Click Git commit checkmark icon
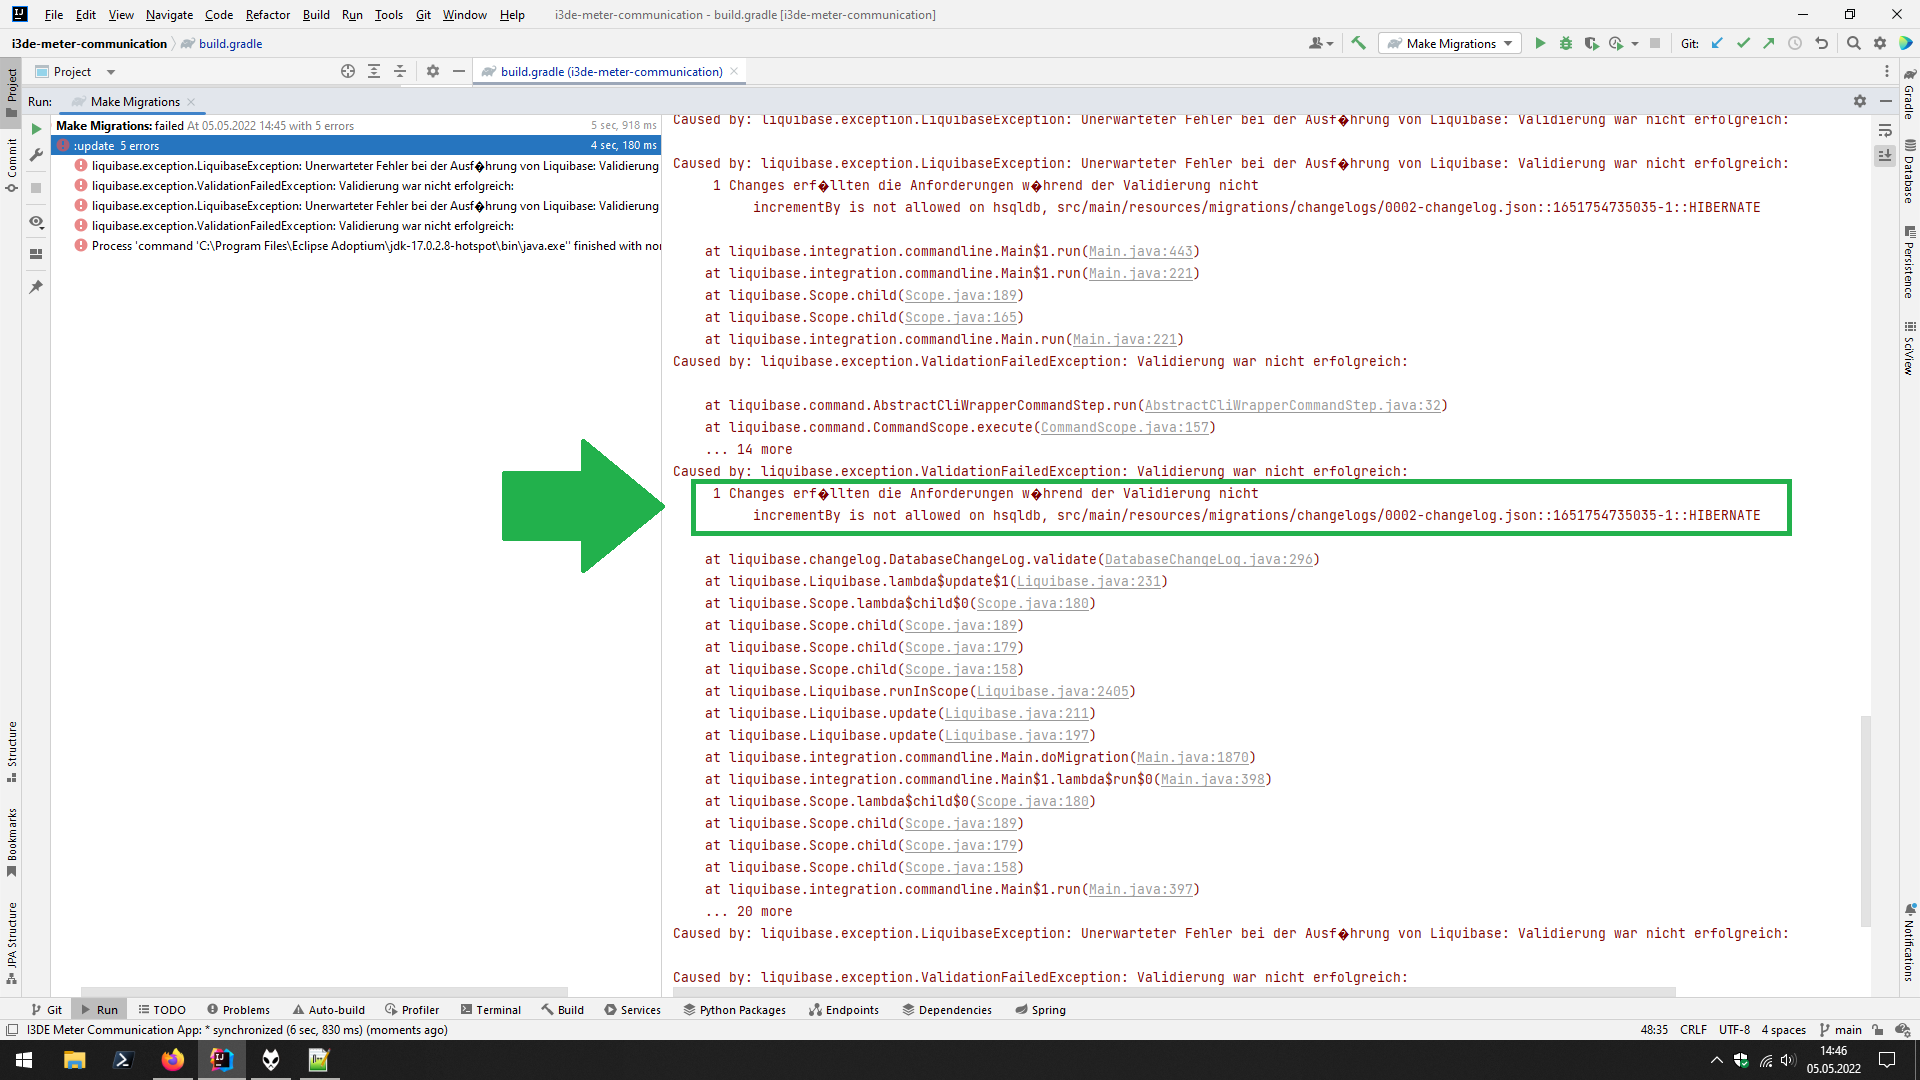This screenshot has height=1080, width=1920. point(1743,43)
